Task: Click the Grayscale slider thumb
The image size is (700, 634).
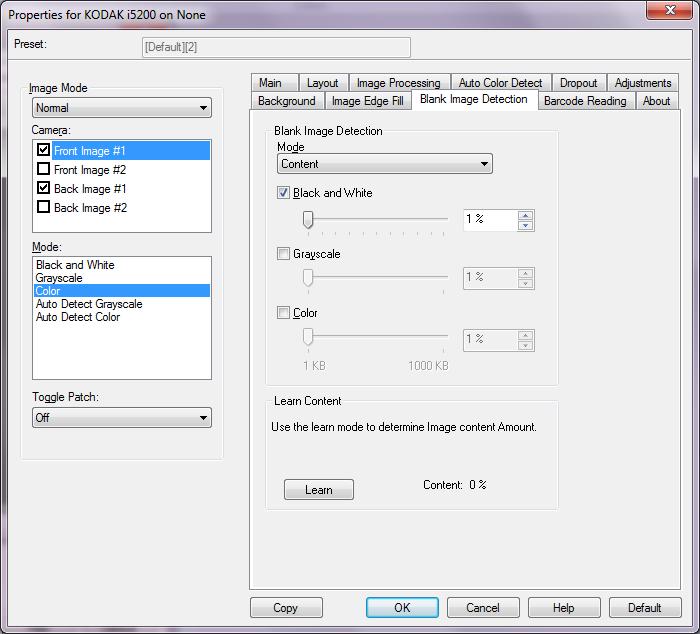Action: pyautogui.click(x=308, y=278)
